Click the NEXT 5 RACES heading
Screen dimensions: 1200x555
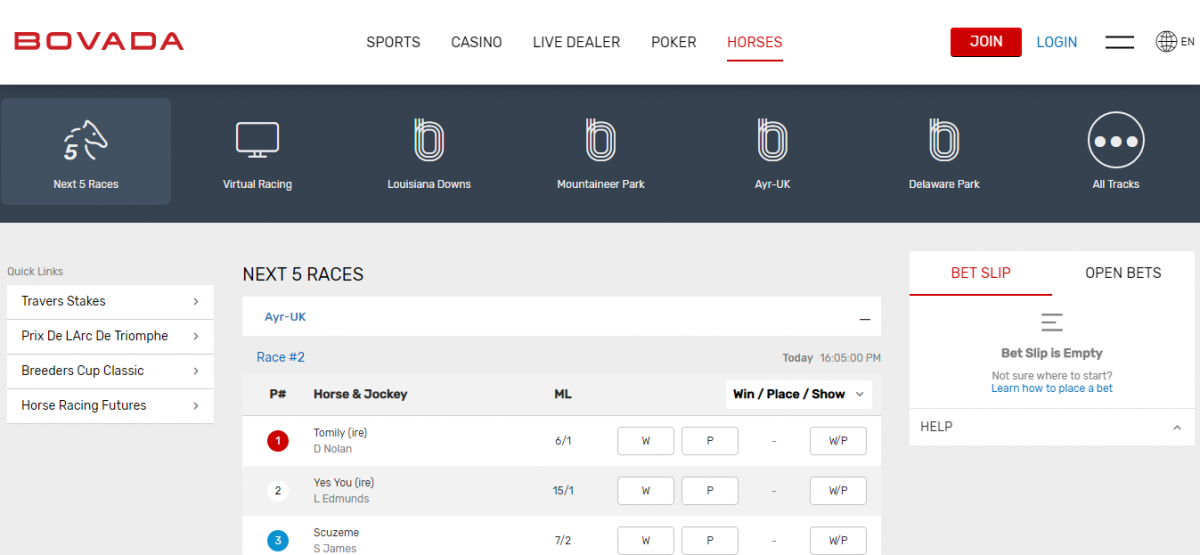point(303,274)
